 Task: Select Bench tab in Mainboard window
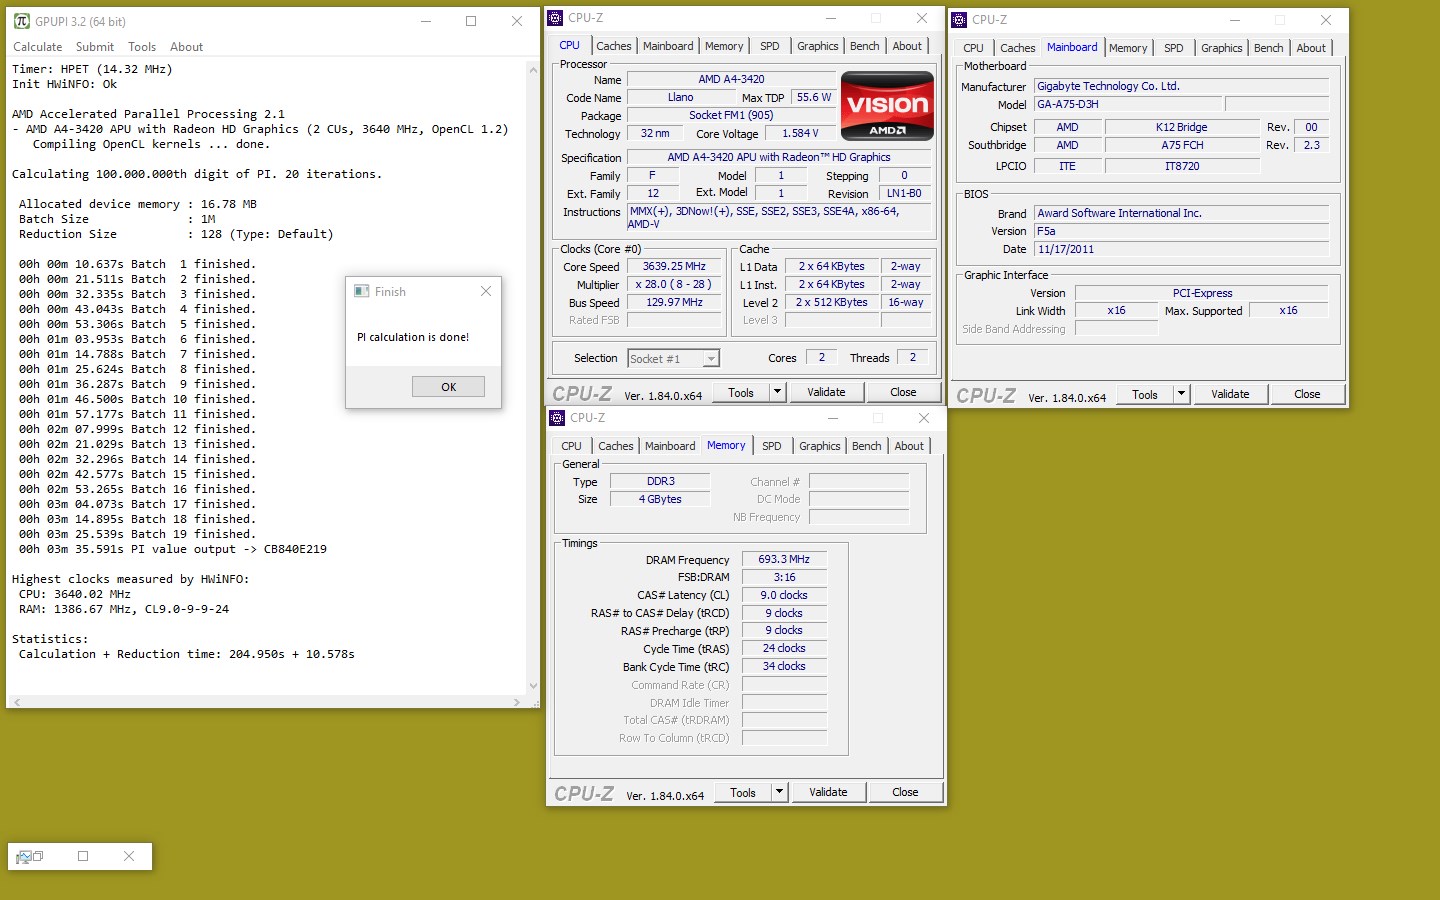tap(1269, 48)
